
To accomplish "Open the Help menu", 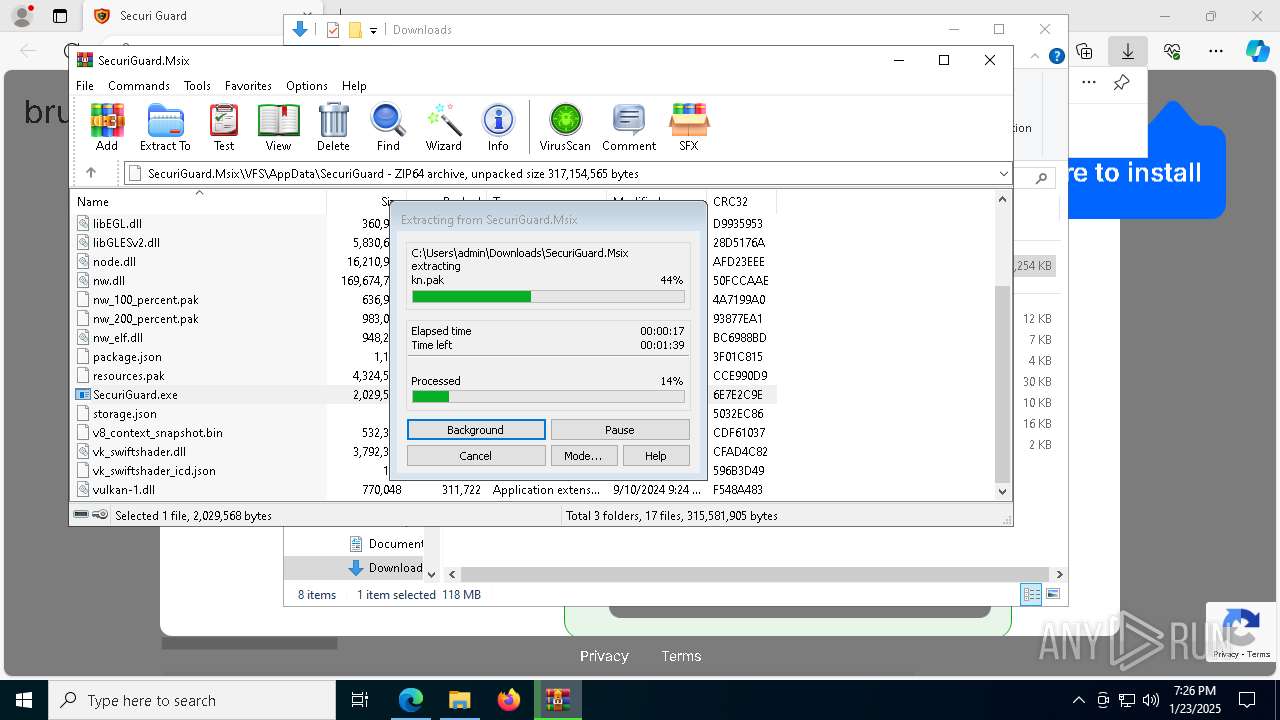I will 354,86.
